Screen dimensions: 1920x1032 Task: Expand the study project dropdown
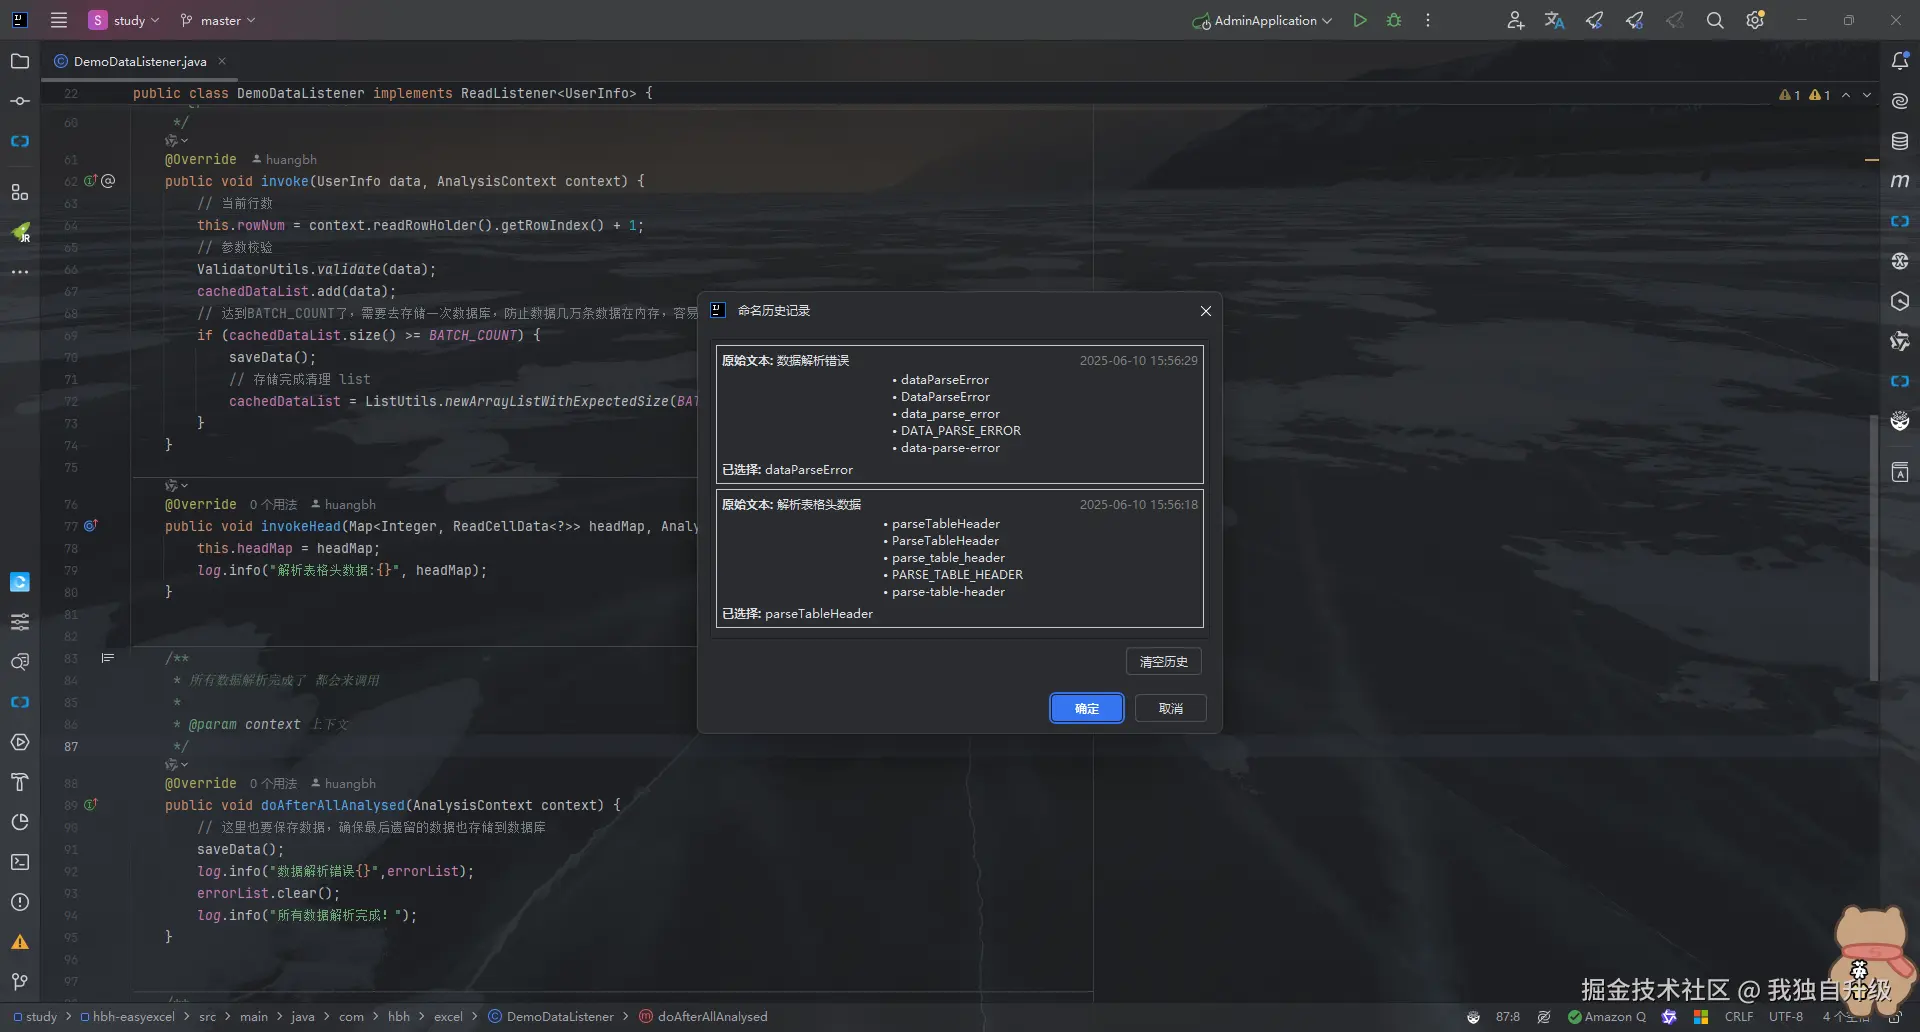pos(125,20)
